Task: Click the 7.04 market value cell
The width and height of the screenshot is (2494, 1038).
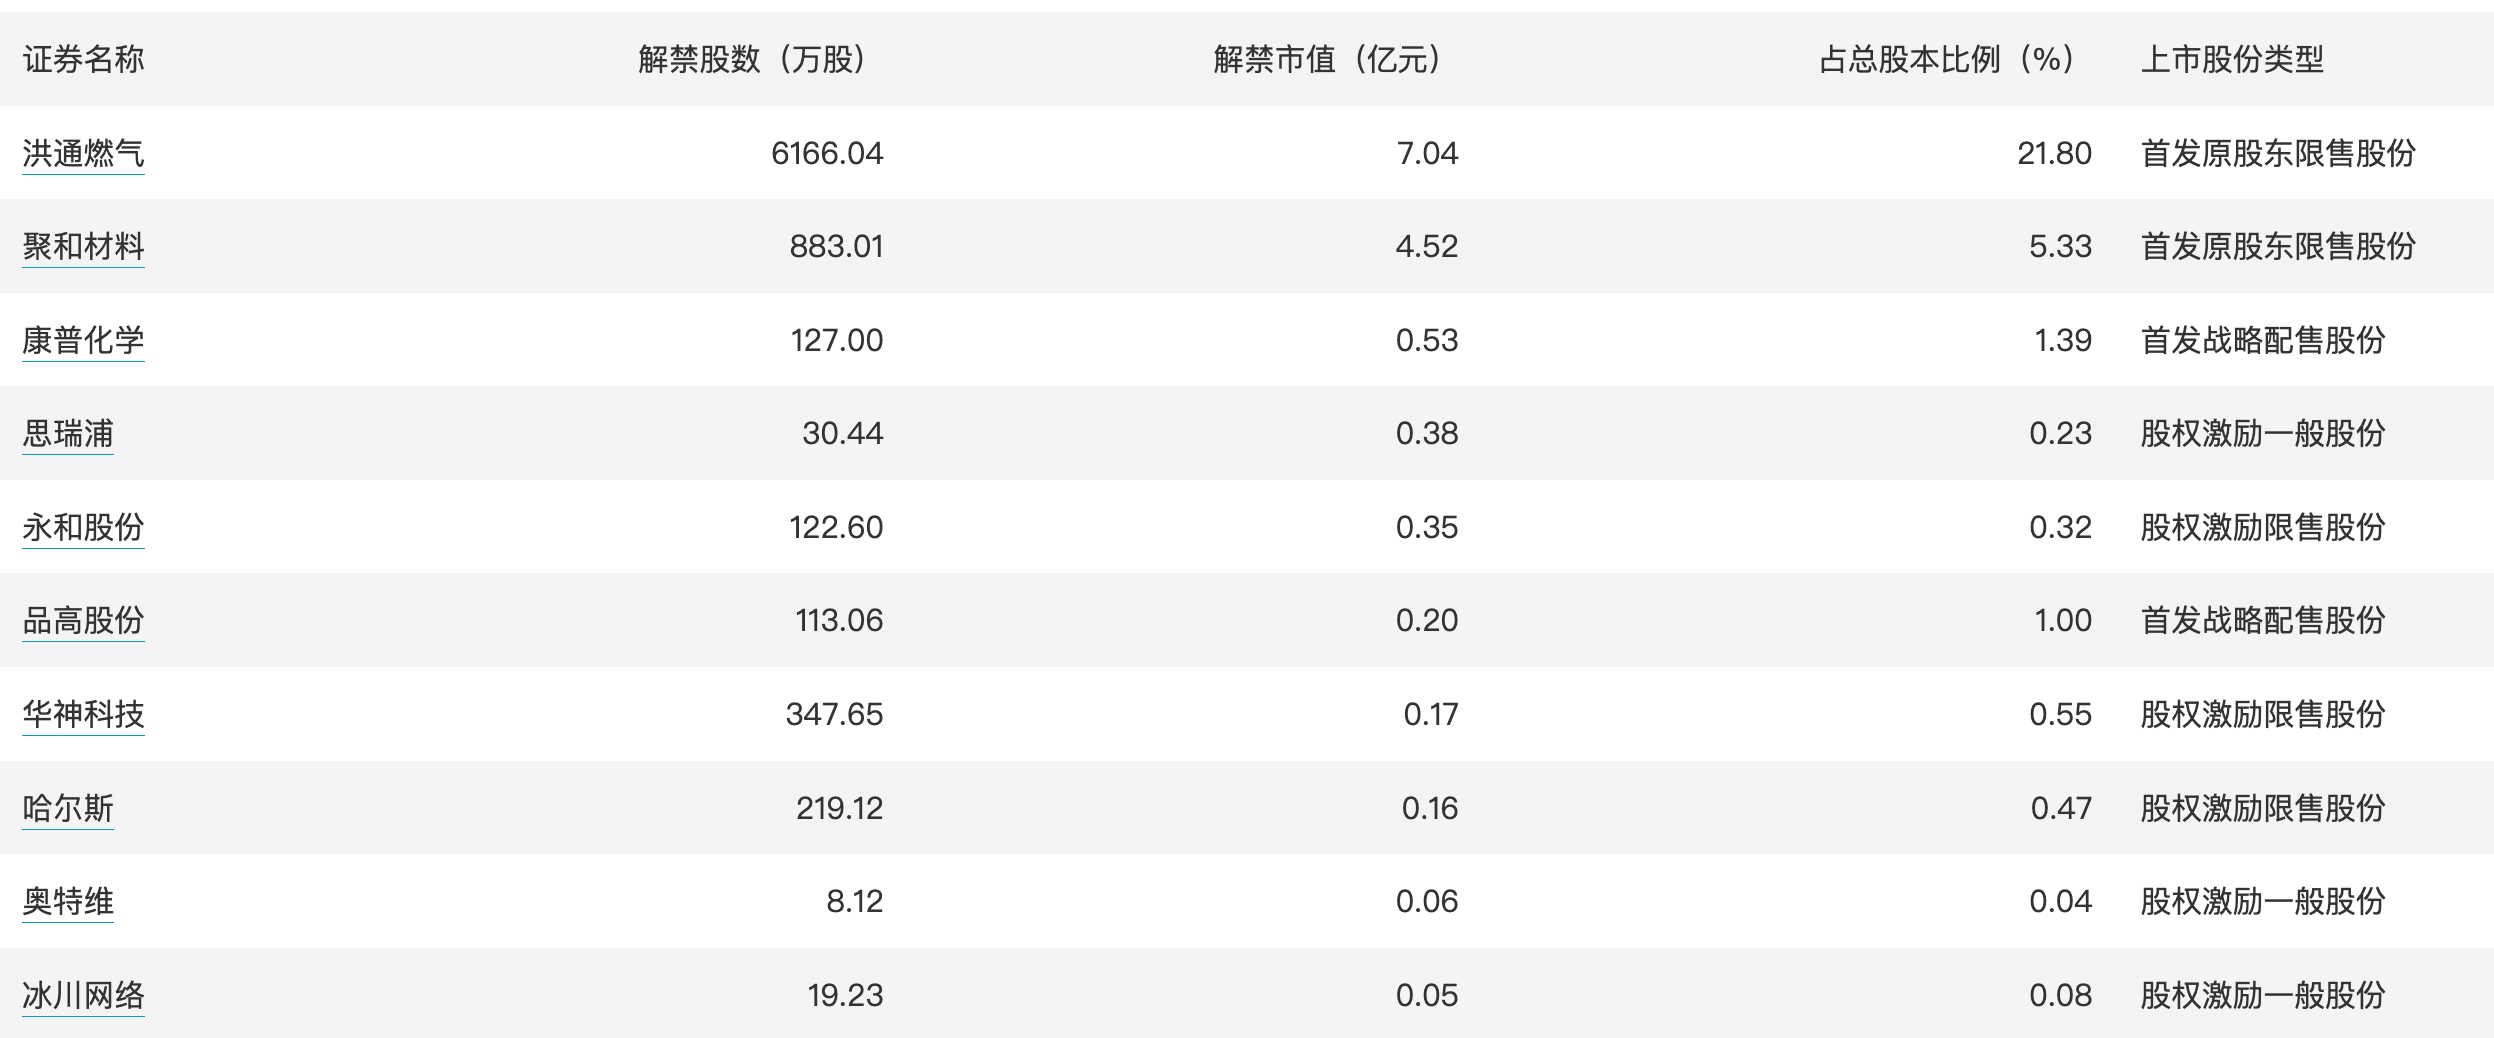Action: point(1427,153)
